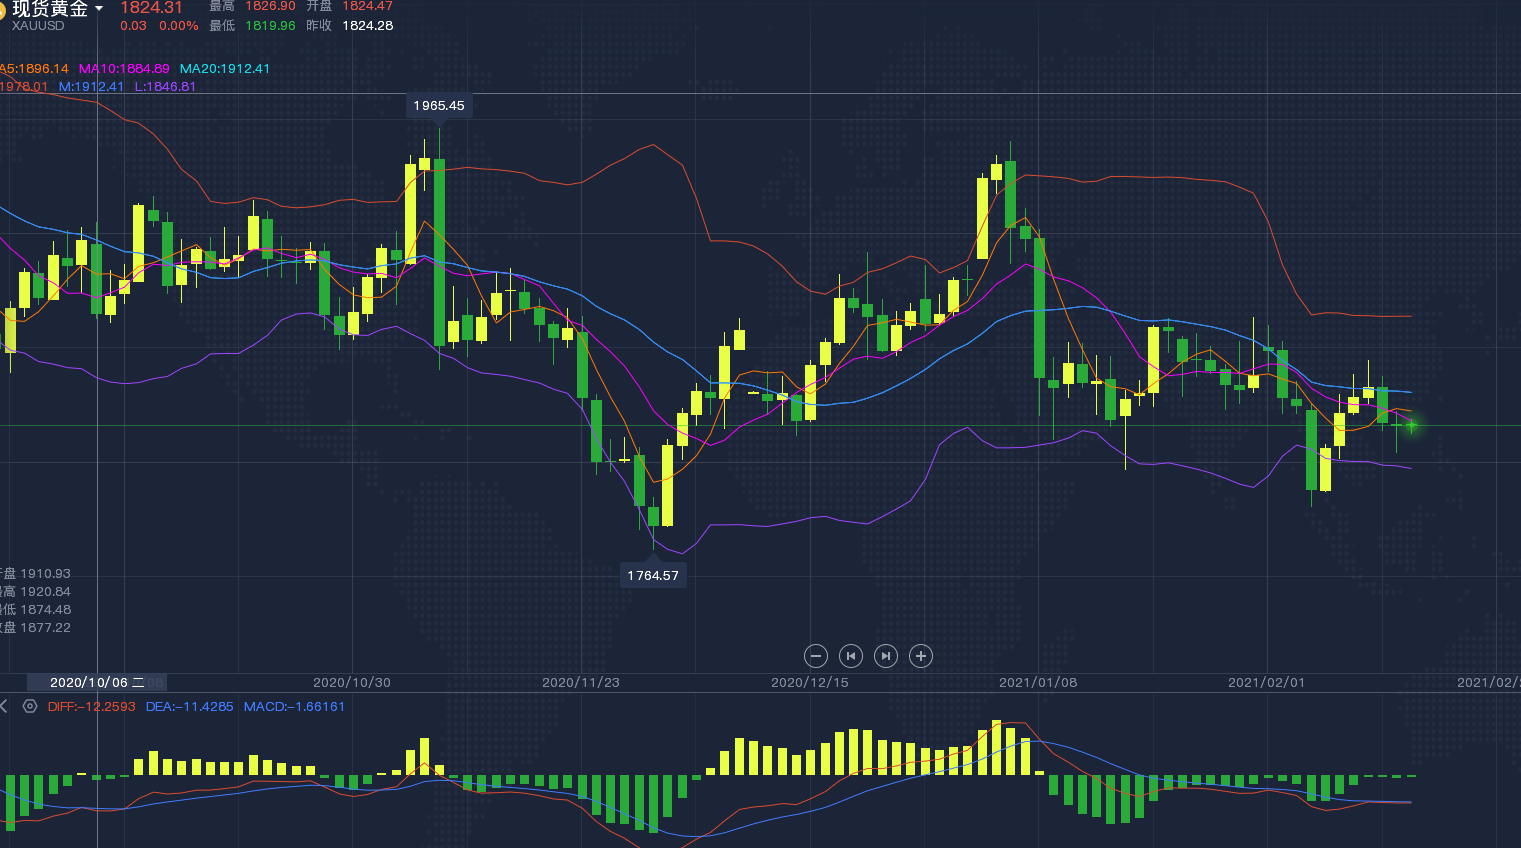Image resolution: width=1521 pixels, height=848 pixels.
Task: Click the 2020/10/30 date axis label
Action: tap(352, 682)
